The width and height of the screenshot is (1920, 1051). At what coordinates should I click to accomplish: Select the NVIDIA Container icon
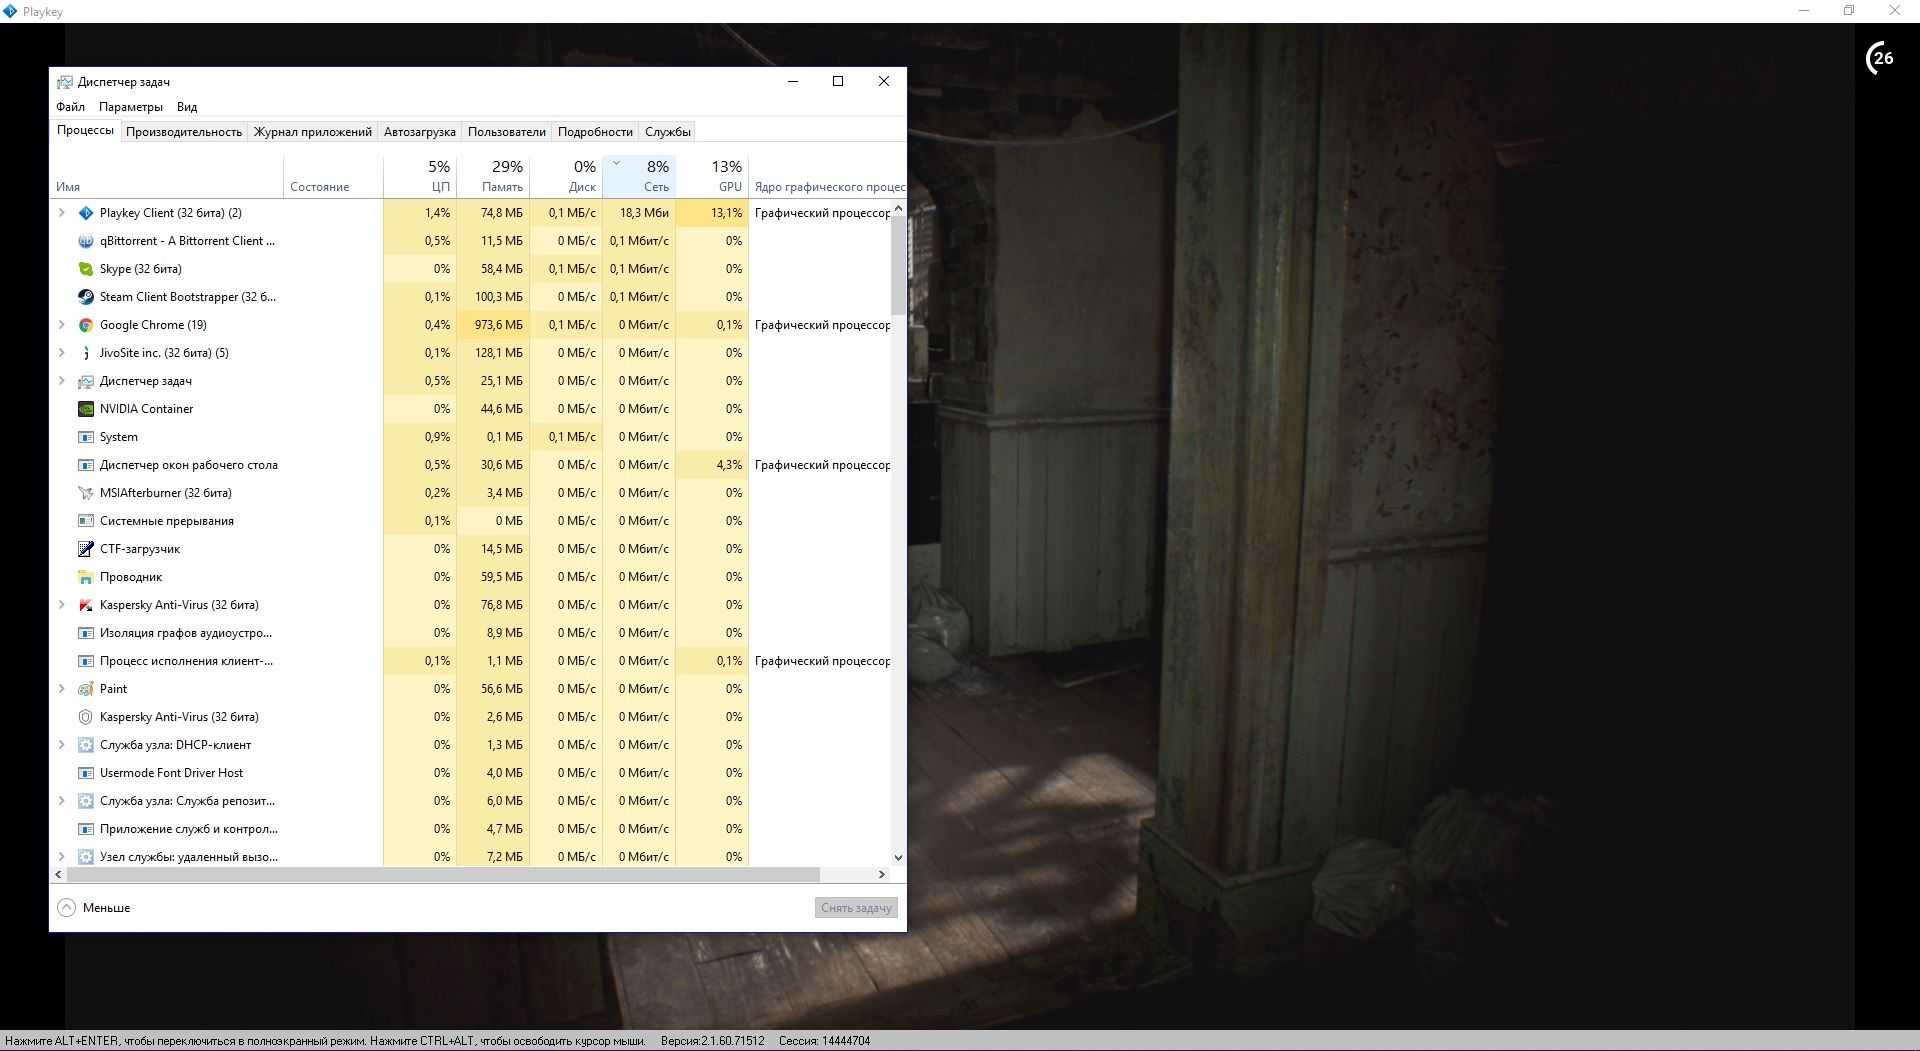[x=86, y=409]
